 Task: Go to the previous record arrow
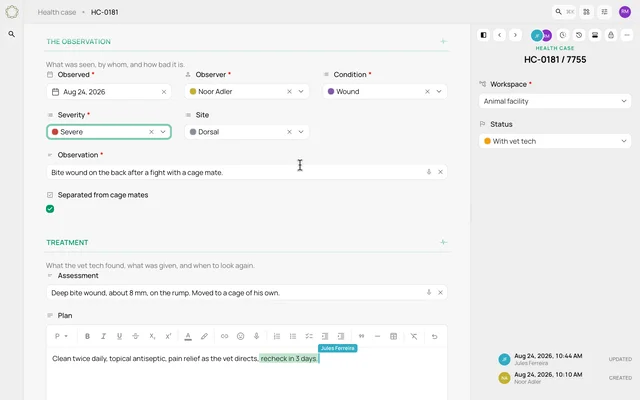(500, 35)
